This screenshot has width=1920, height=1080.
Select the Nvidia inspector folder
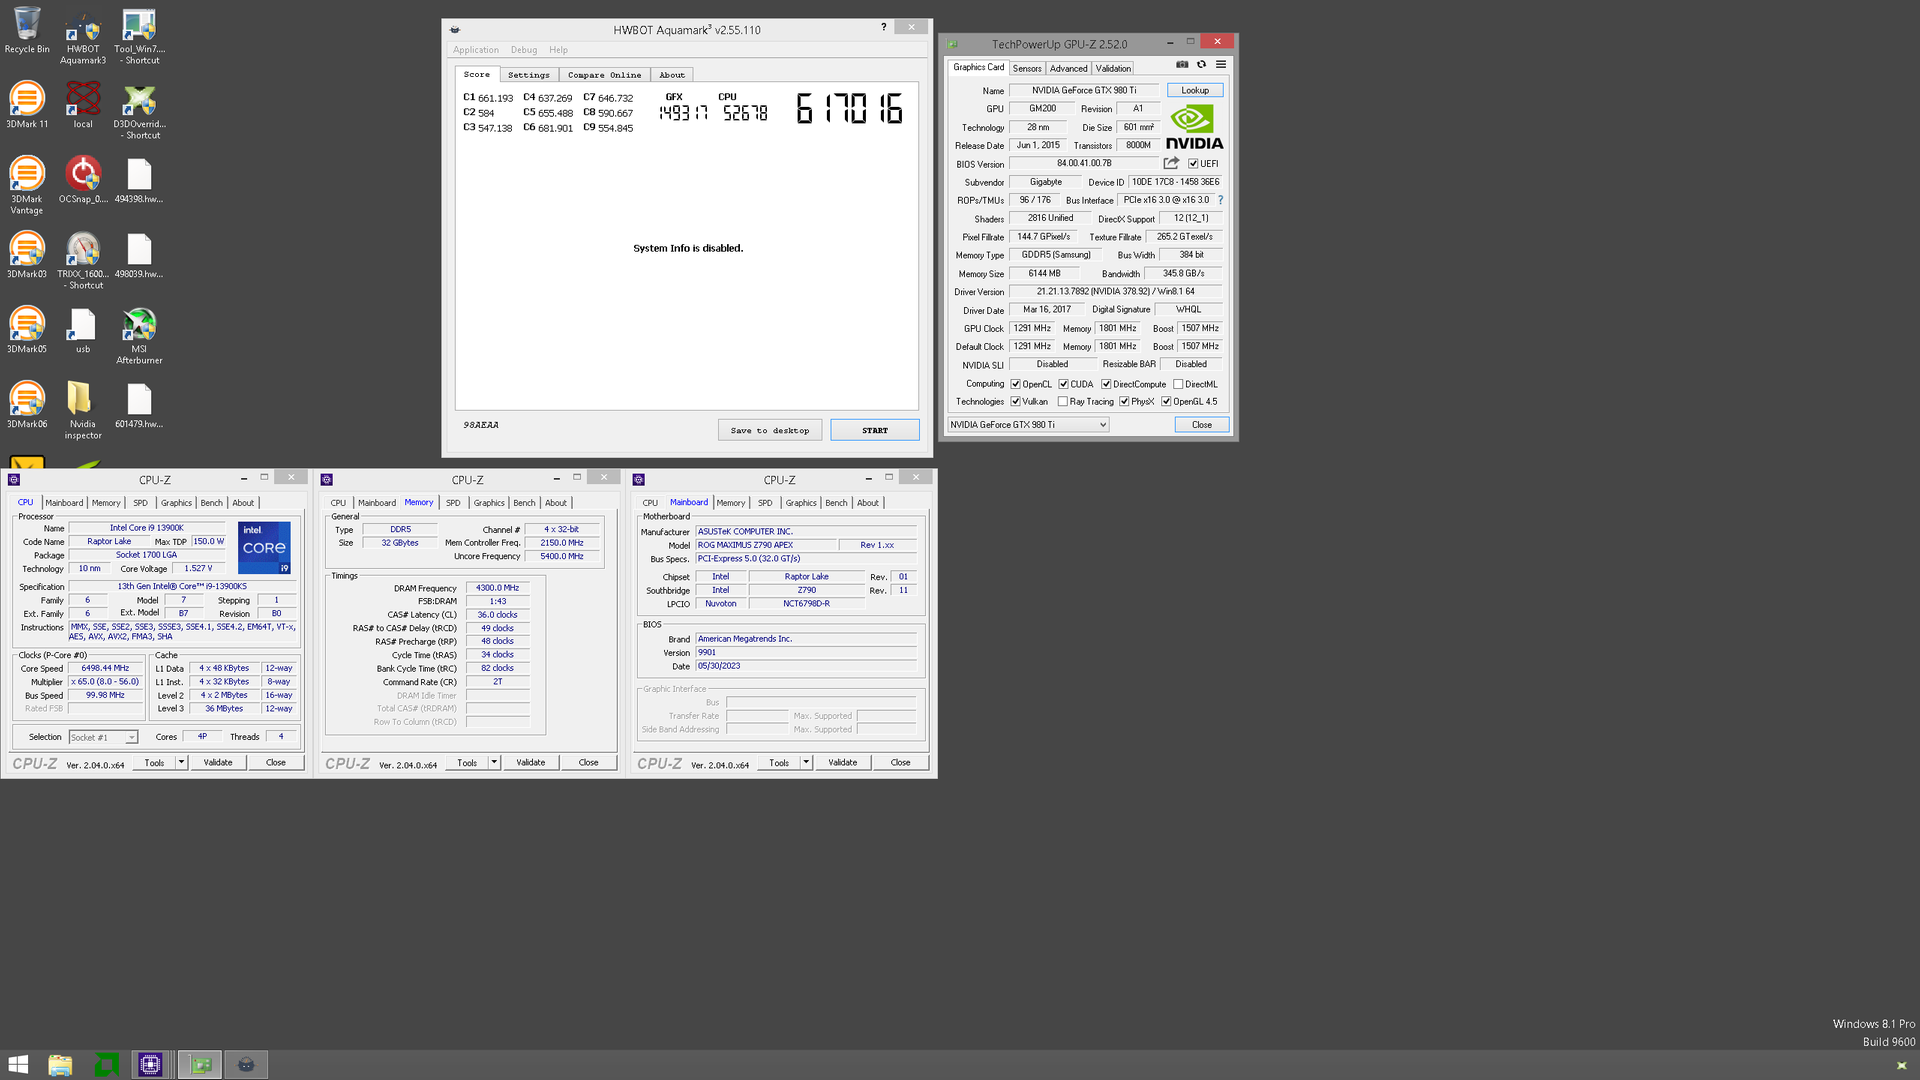click(83, 410)
